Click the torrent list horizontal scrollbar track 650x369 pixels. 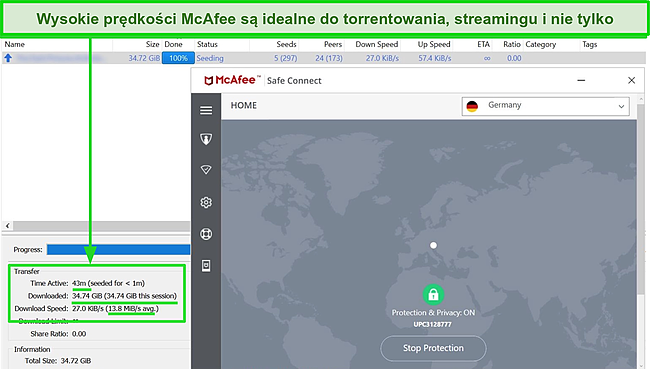(101, 226)
